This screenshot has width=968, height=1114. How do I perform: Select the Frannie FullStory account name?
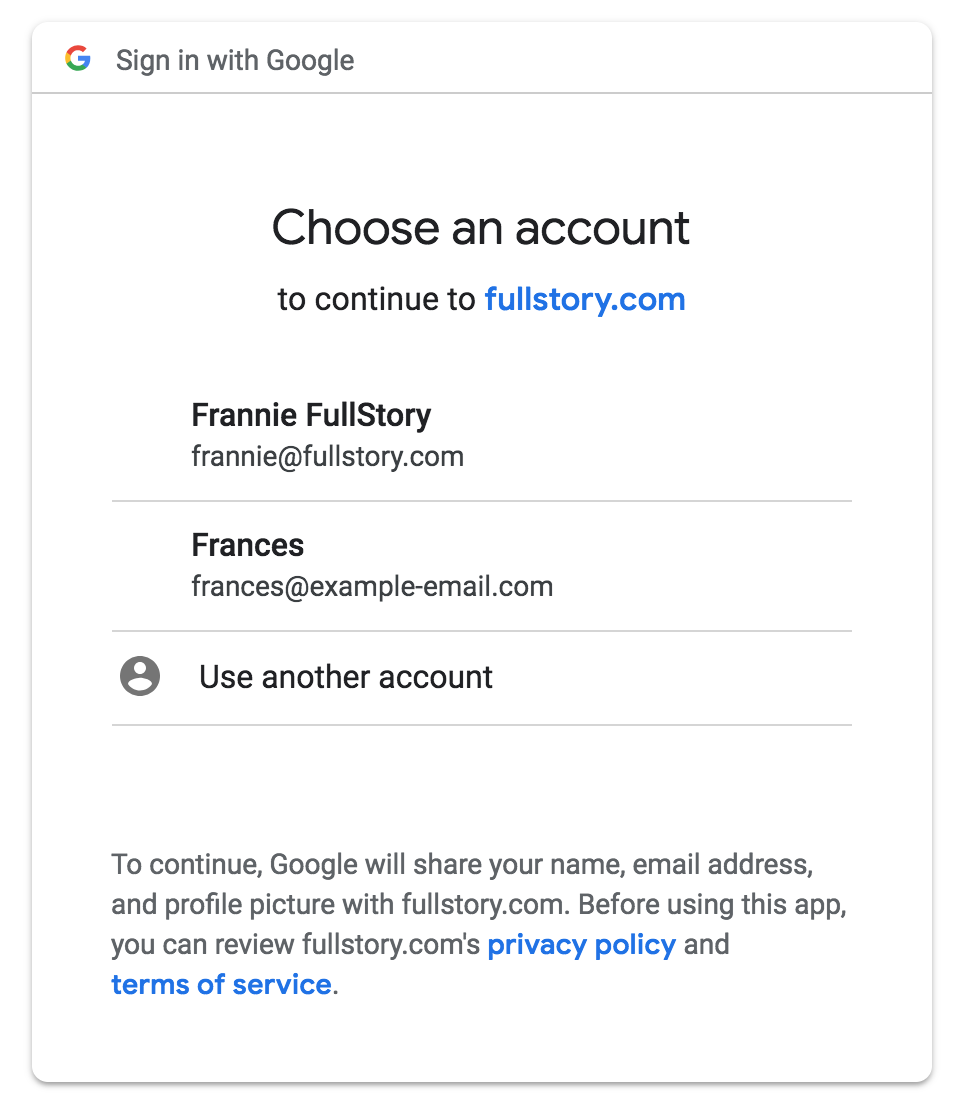click(x=311, y=415)
